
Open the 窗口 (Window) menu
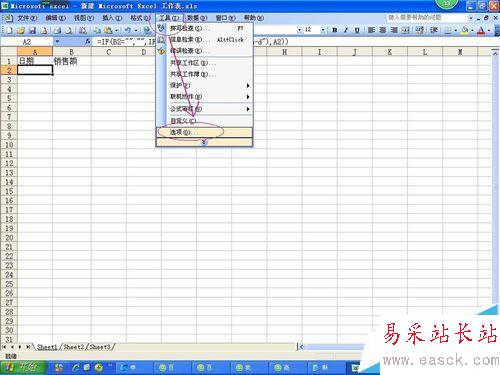click(225, 18)
